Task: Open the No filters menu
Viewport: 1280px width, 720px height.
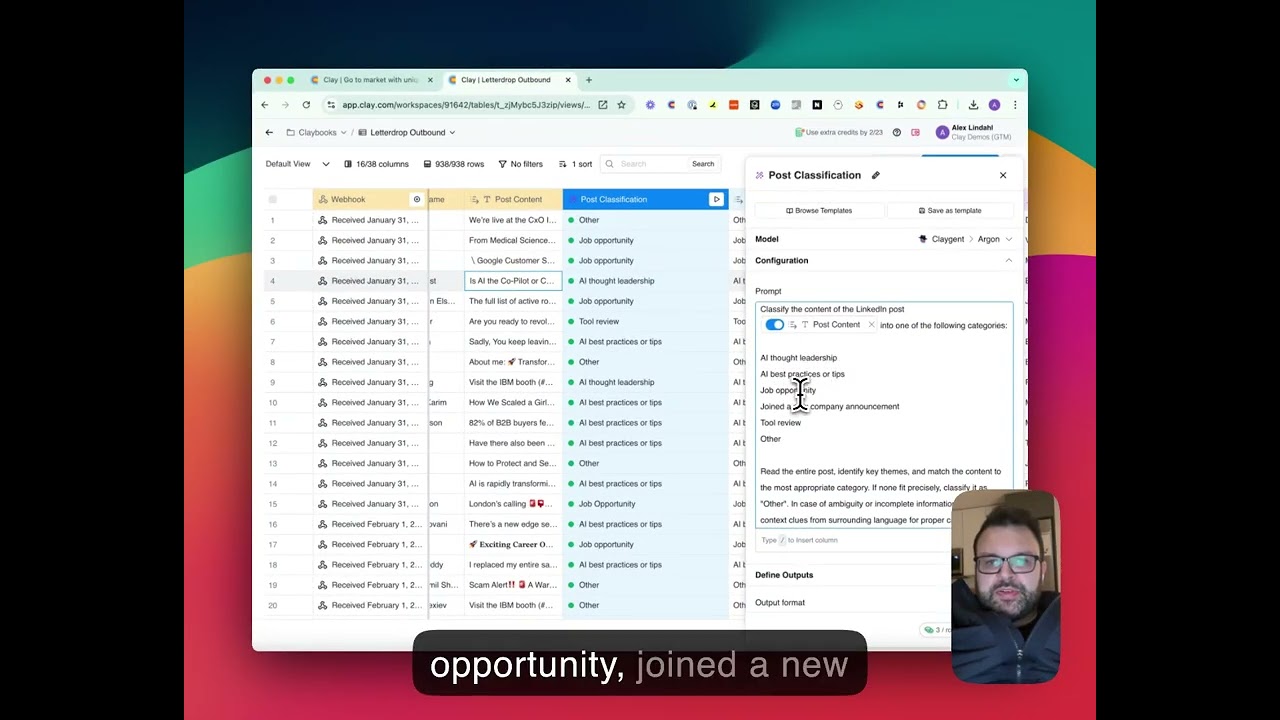Action: [x=520, y=164]
